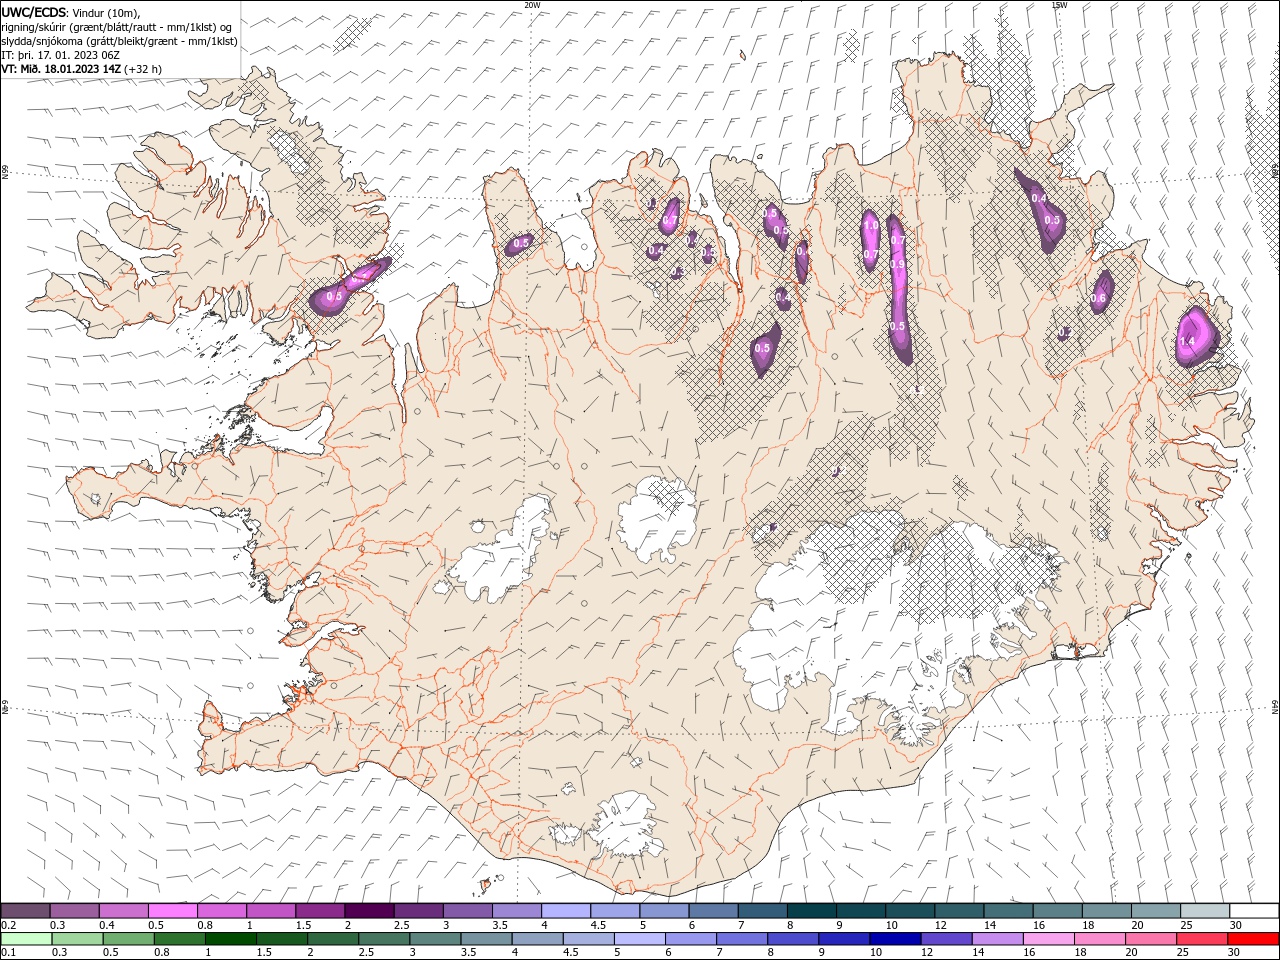
Task: Pick the white upper swatch after 30
Action: 1255,911
